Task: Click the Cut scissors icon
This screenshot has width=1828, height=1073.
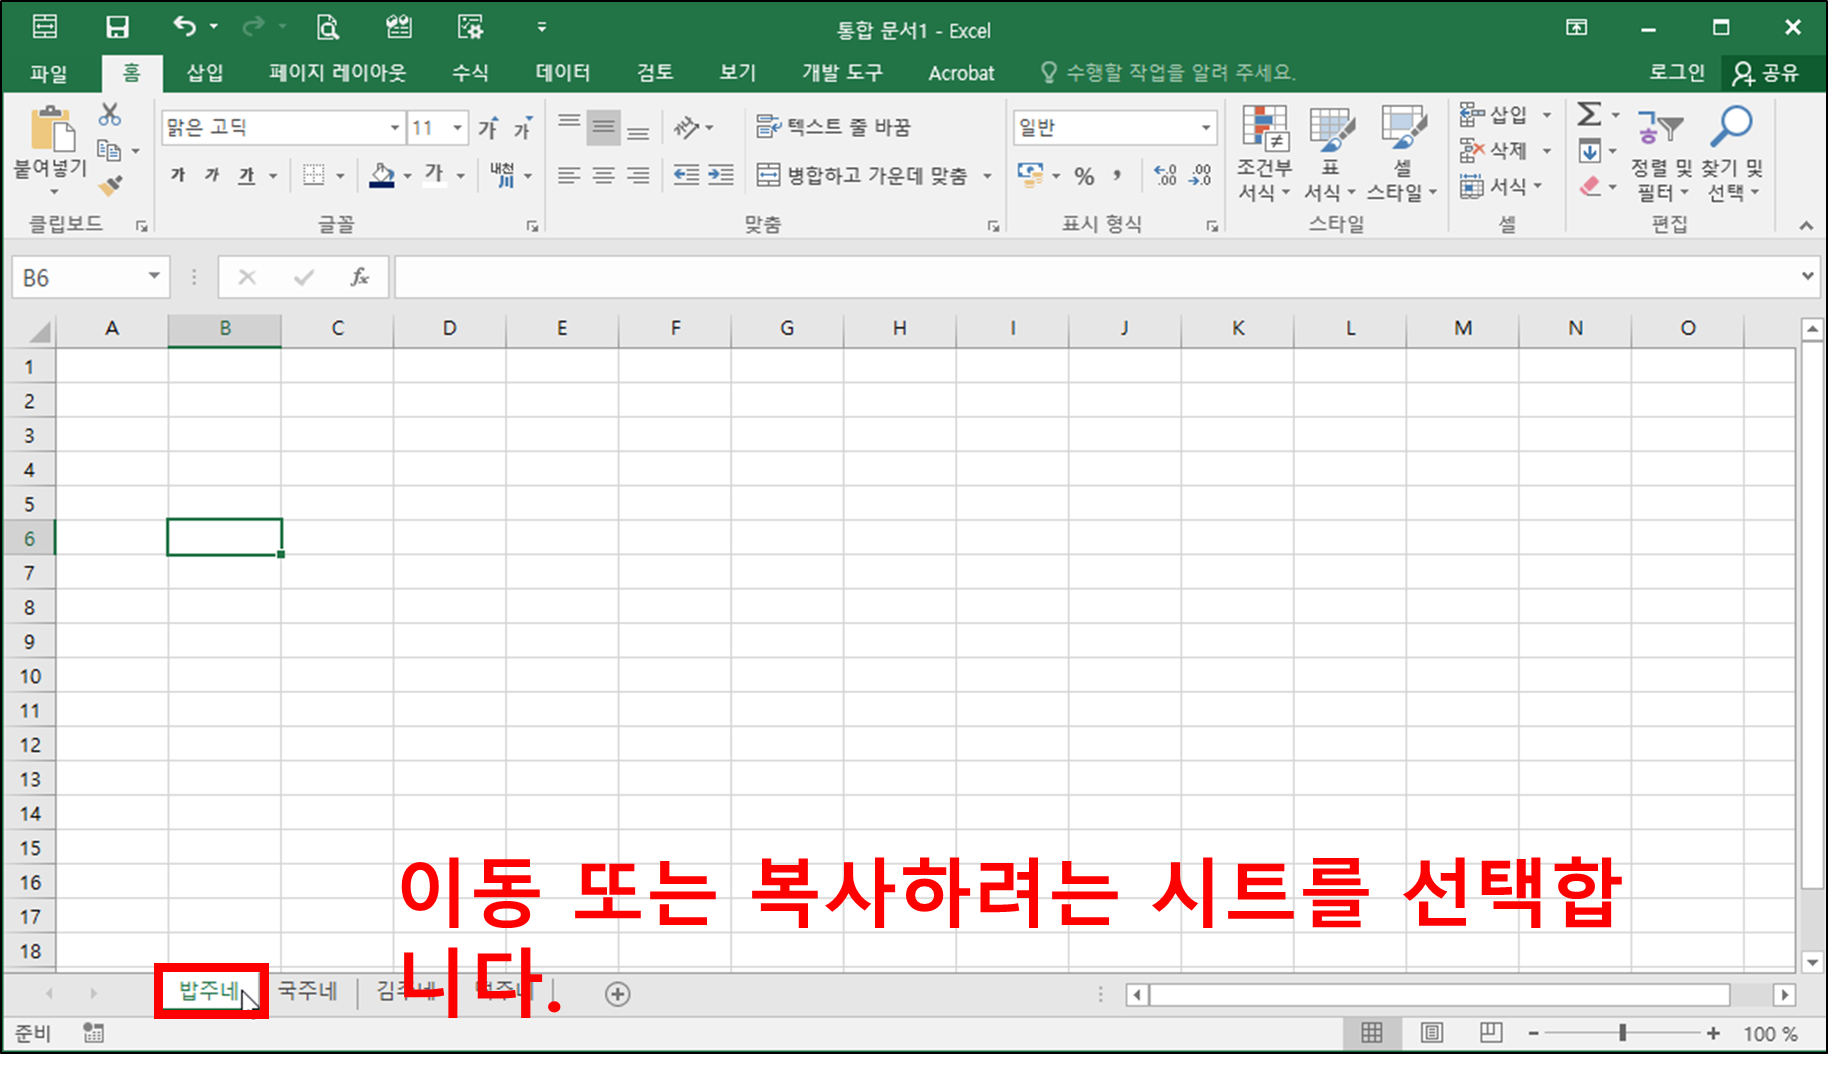Action: coord(110,114)
